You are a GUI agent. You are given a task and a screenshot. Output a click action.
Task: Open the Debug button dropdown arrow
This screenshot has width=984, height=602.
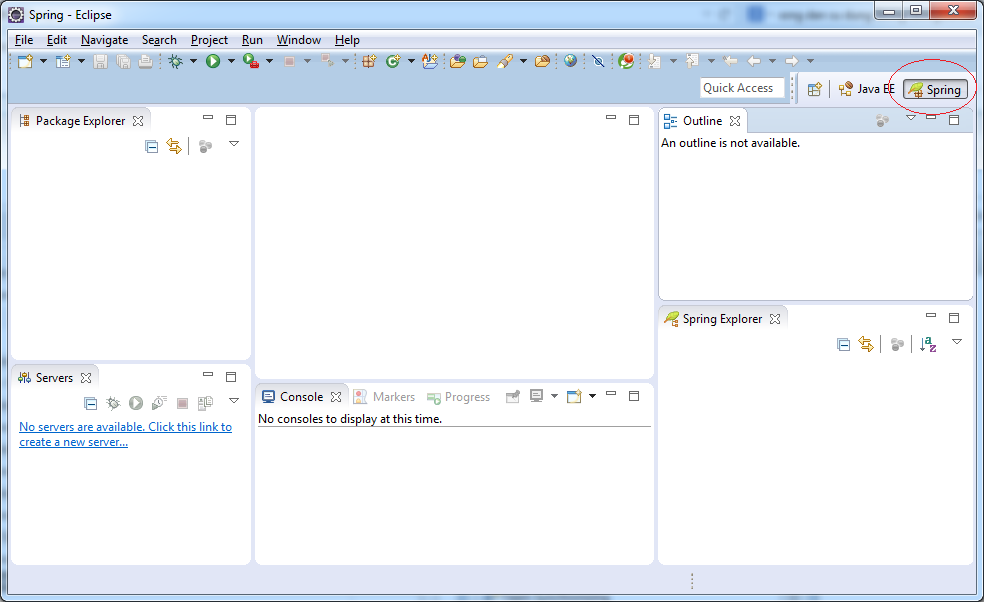coord(193,61)
